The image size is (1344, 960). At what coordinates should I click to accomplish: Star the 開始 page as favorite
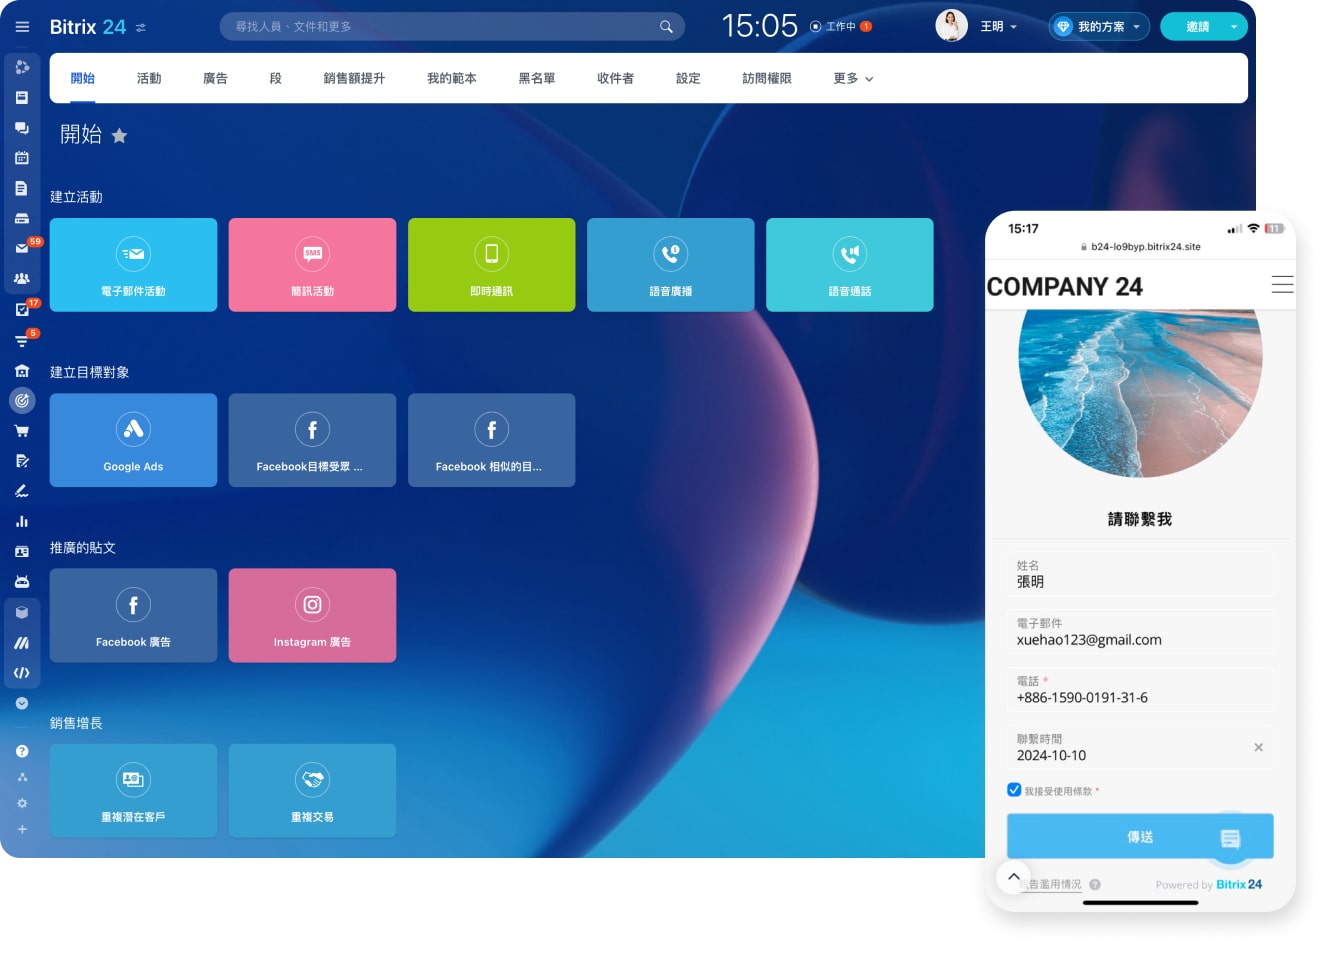[120, 135]
